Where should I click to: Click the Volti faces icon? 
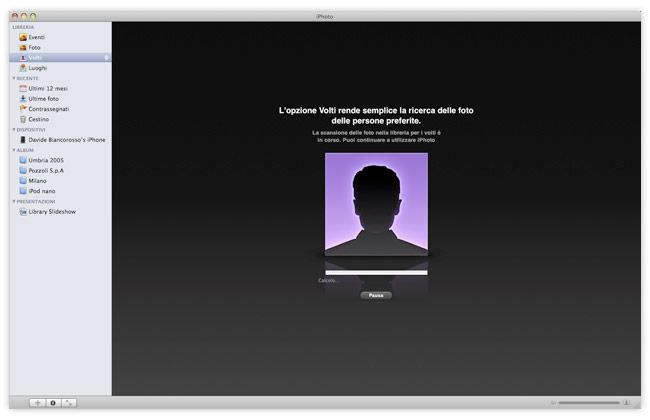23,58
